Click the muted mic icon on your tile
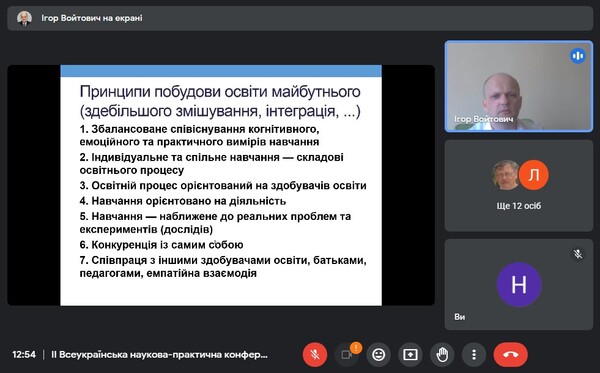 [578, 254]
